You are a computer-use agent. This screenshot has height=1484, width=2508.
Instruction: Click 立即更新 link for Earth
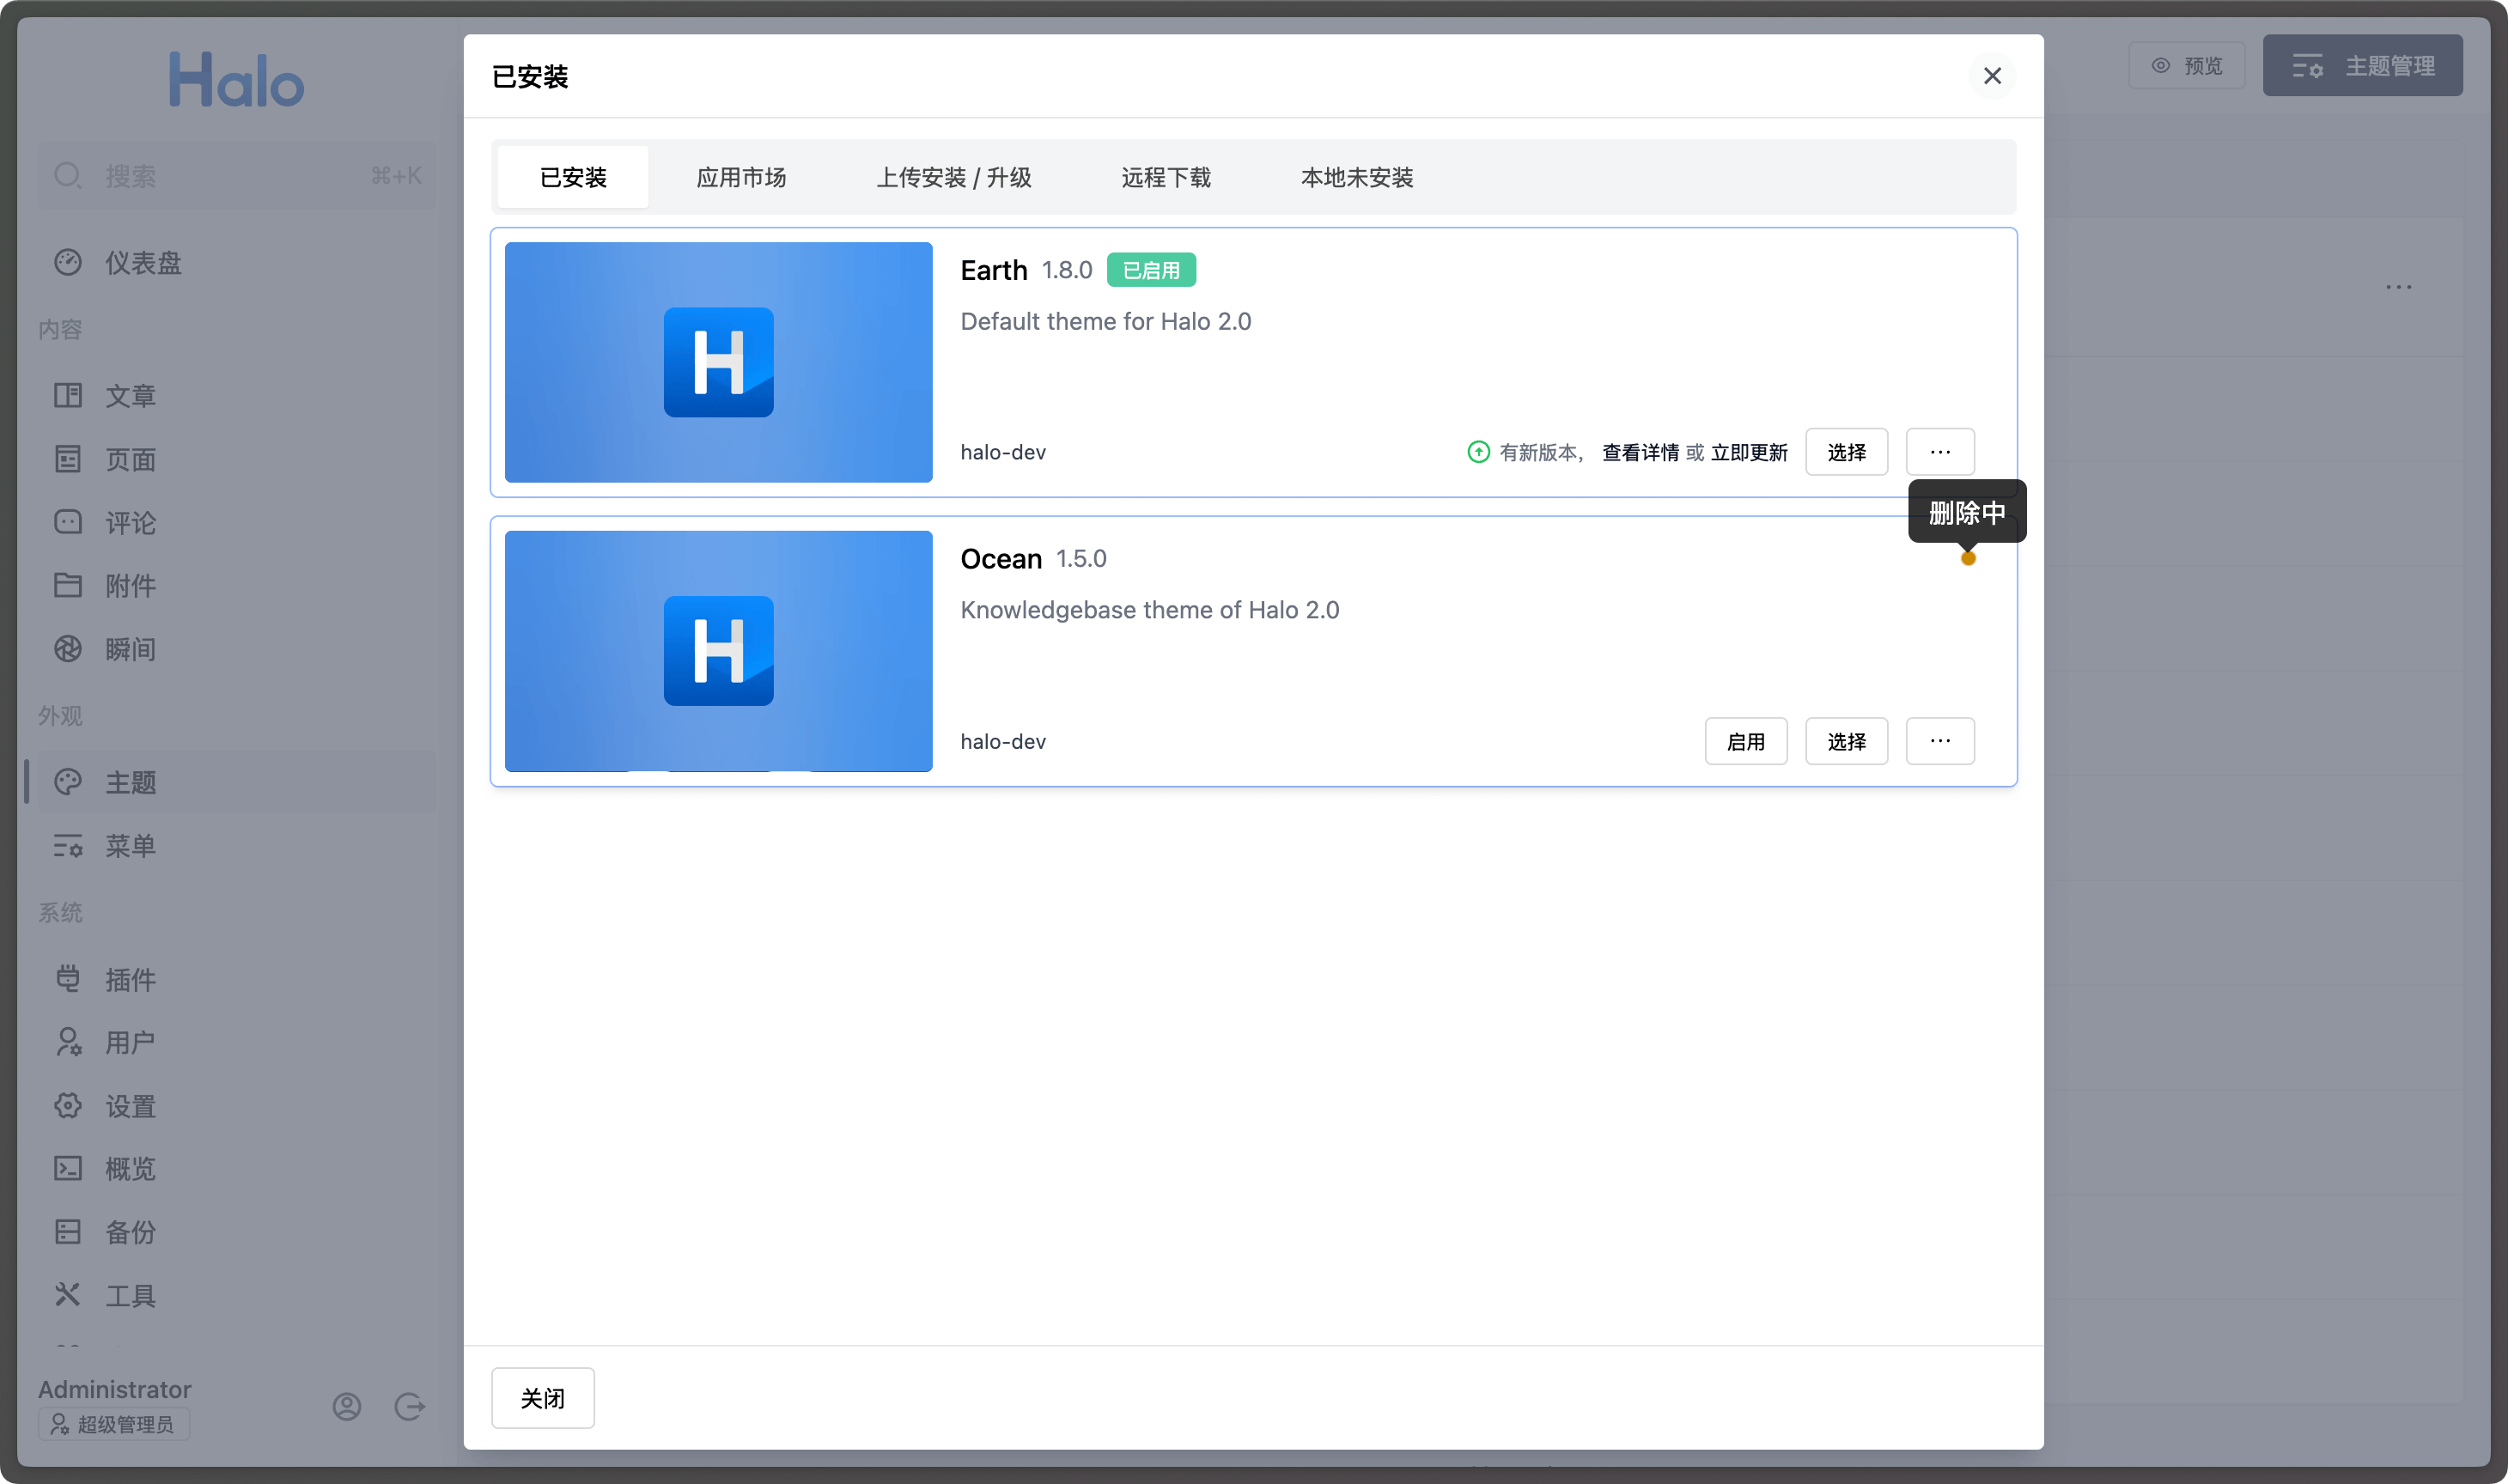(x=1748, y=452)
